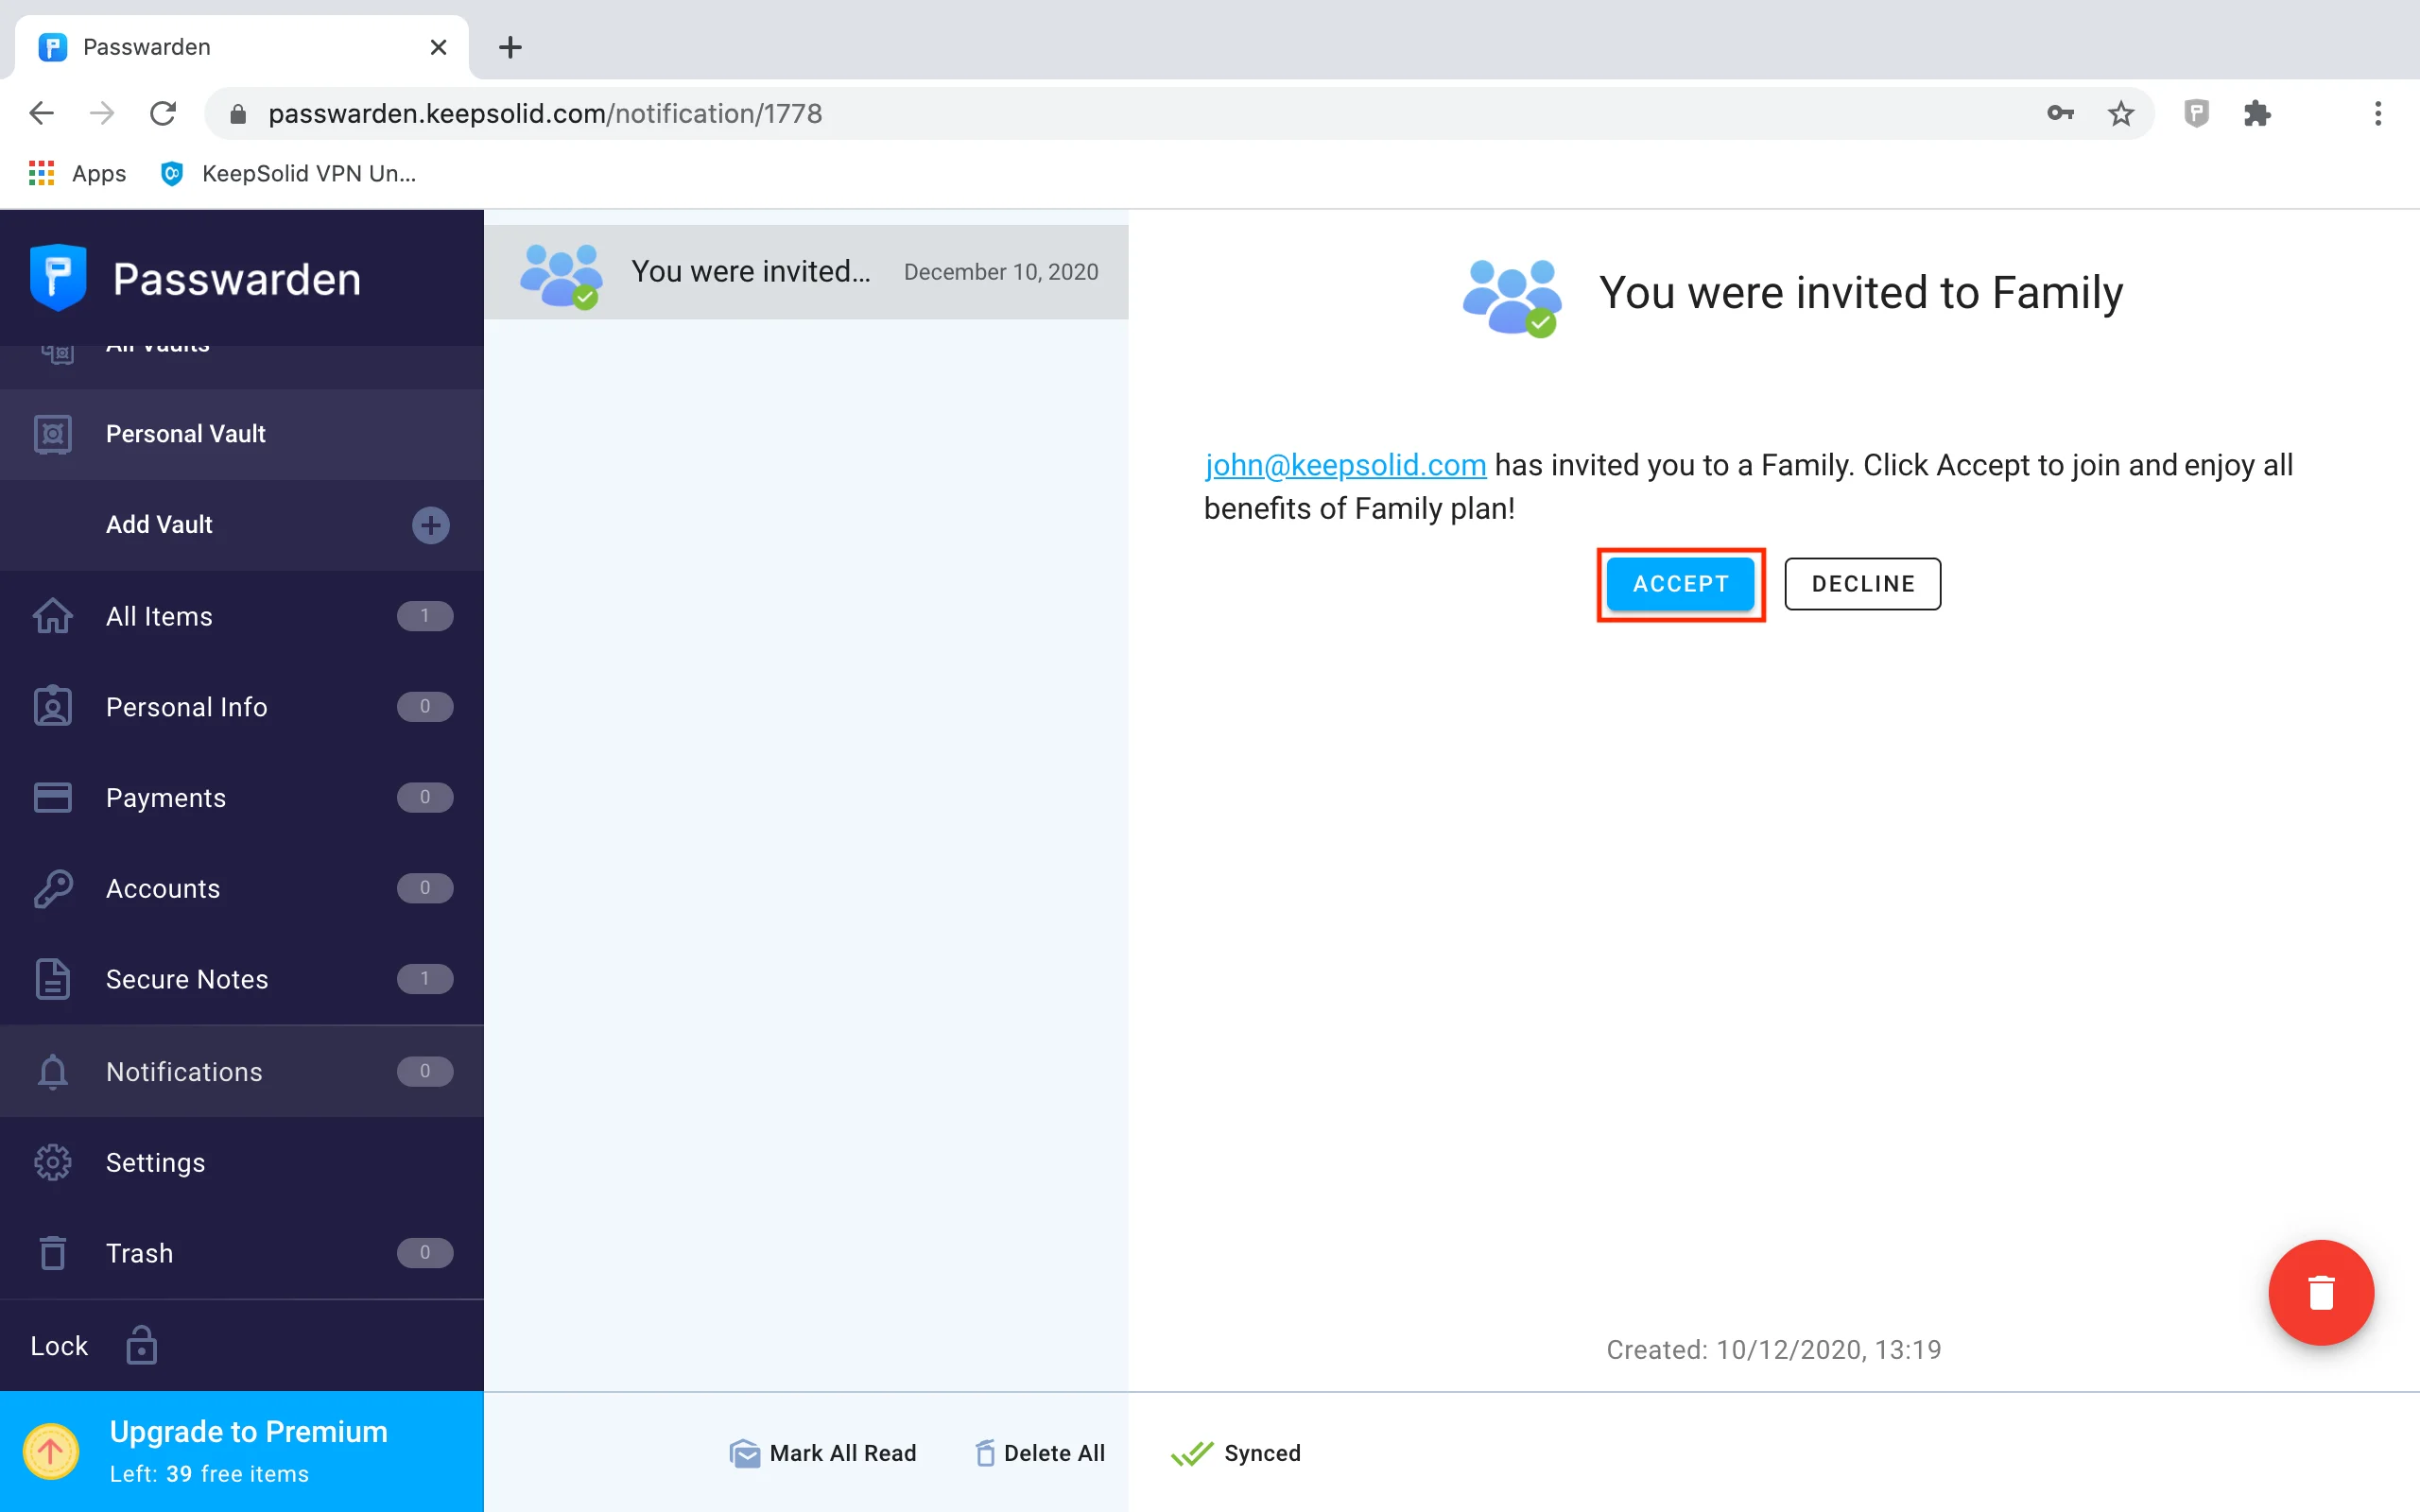
Task: Open the Trash section
Action: coord(140,1253)
